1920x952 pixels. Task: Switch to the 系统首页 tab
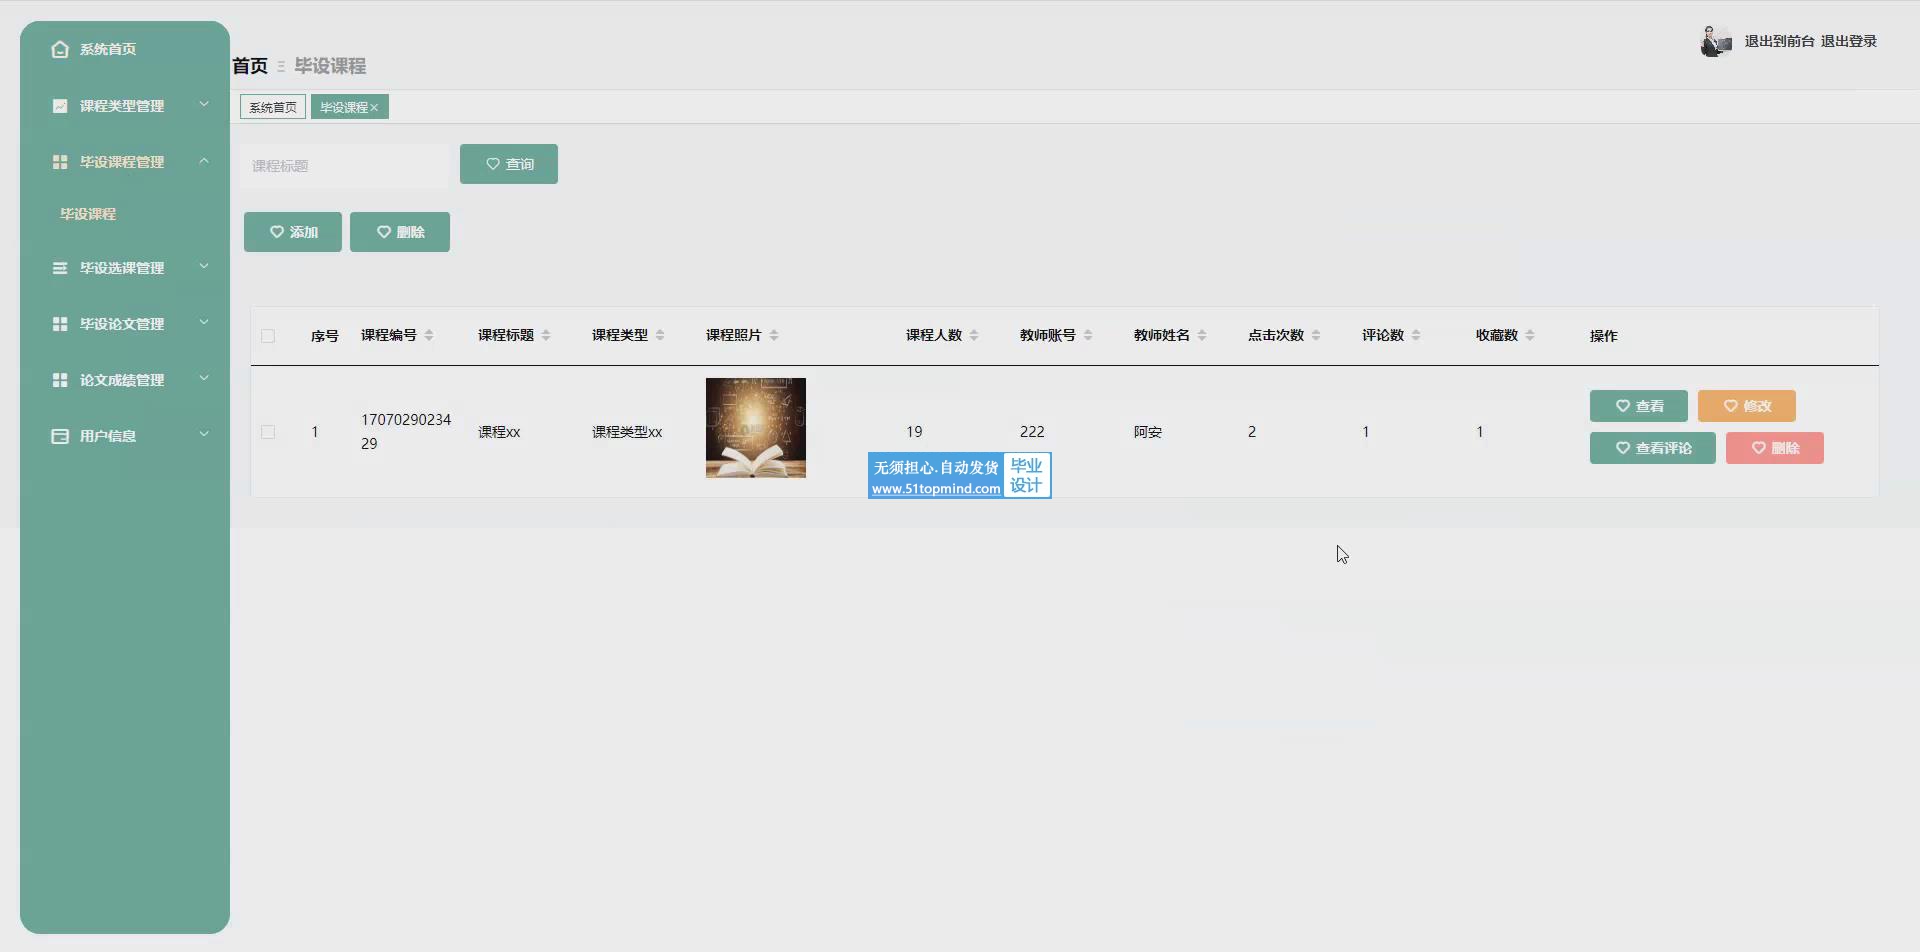[x=273, y=107]
